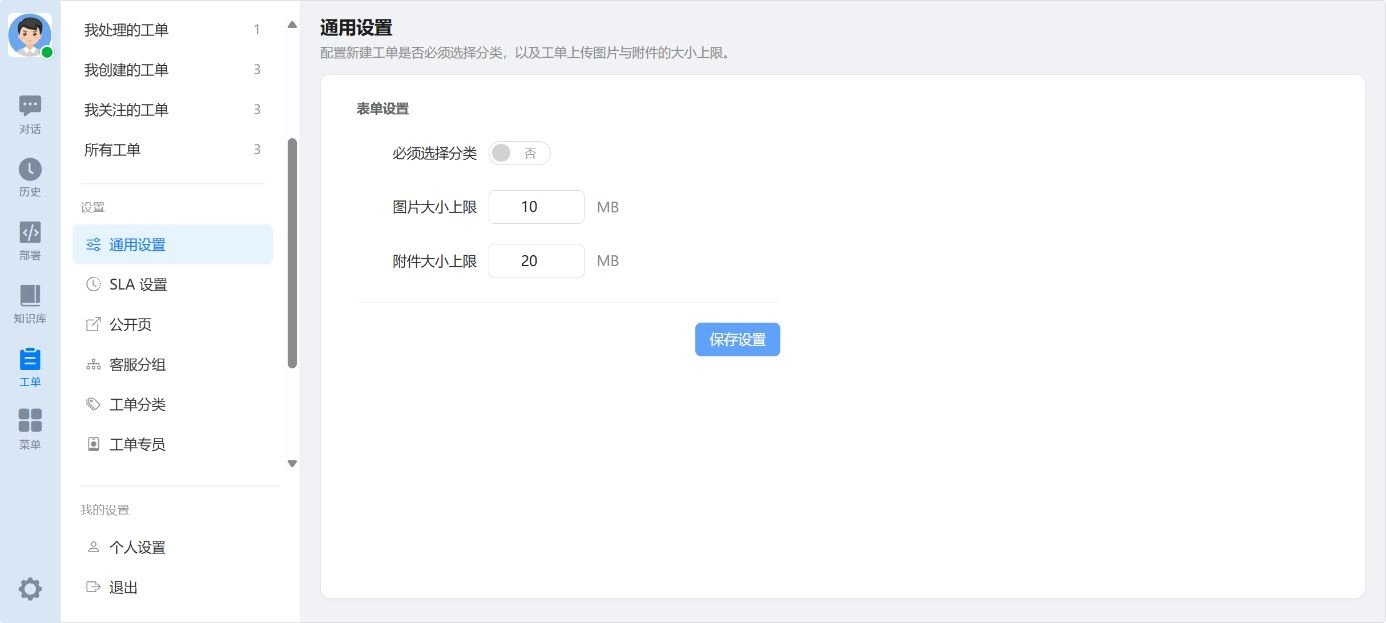Image resolution: width=1386 pixels, height=623 pixels.
Task: Go to 公开页 settings
Action: click(x=172, y=325)
